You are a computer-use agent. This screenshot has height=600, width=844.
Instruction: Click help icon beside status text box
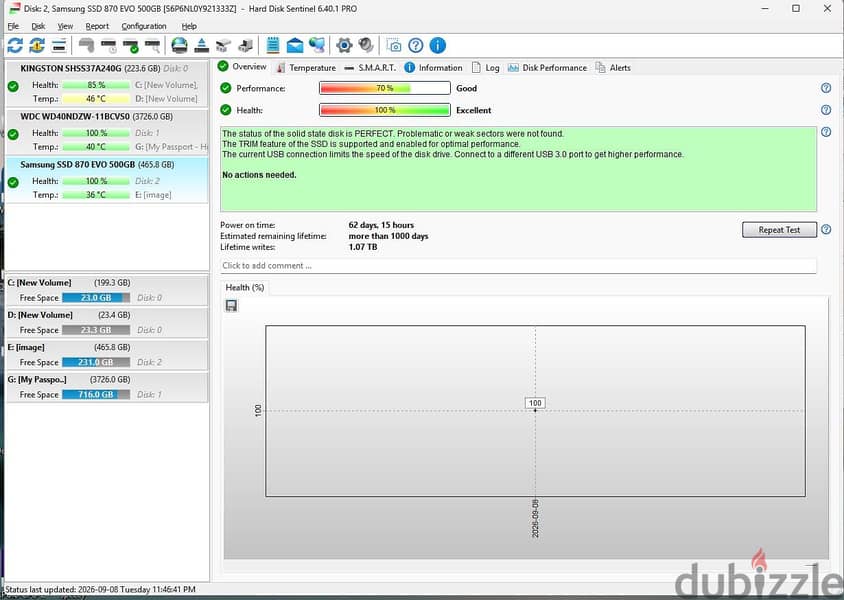coord(826,132)
